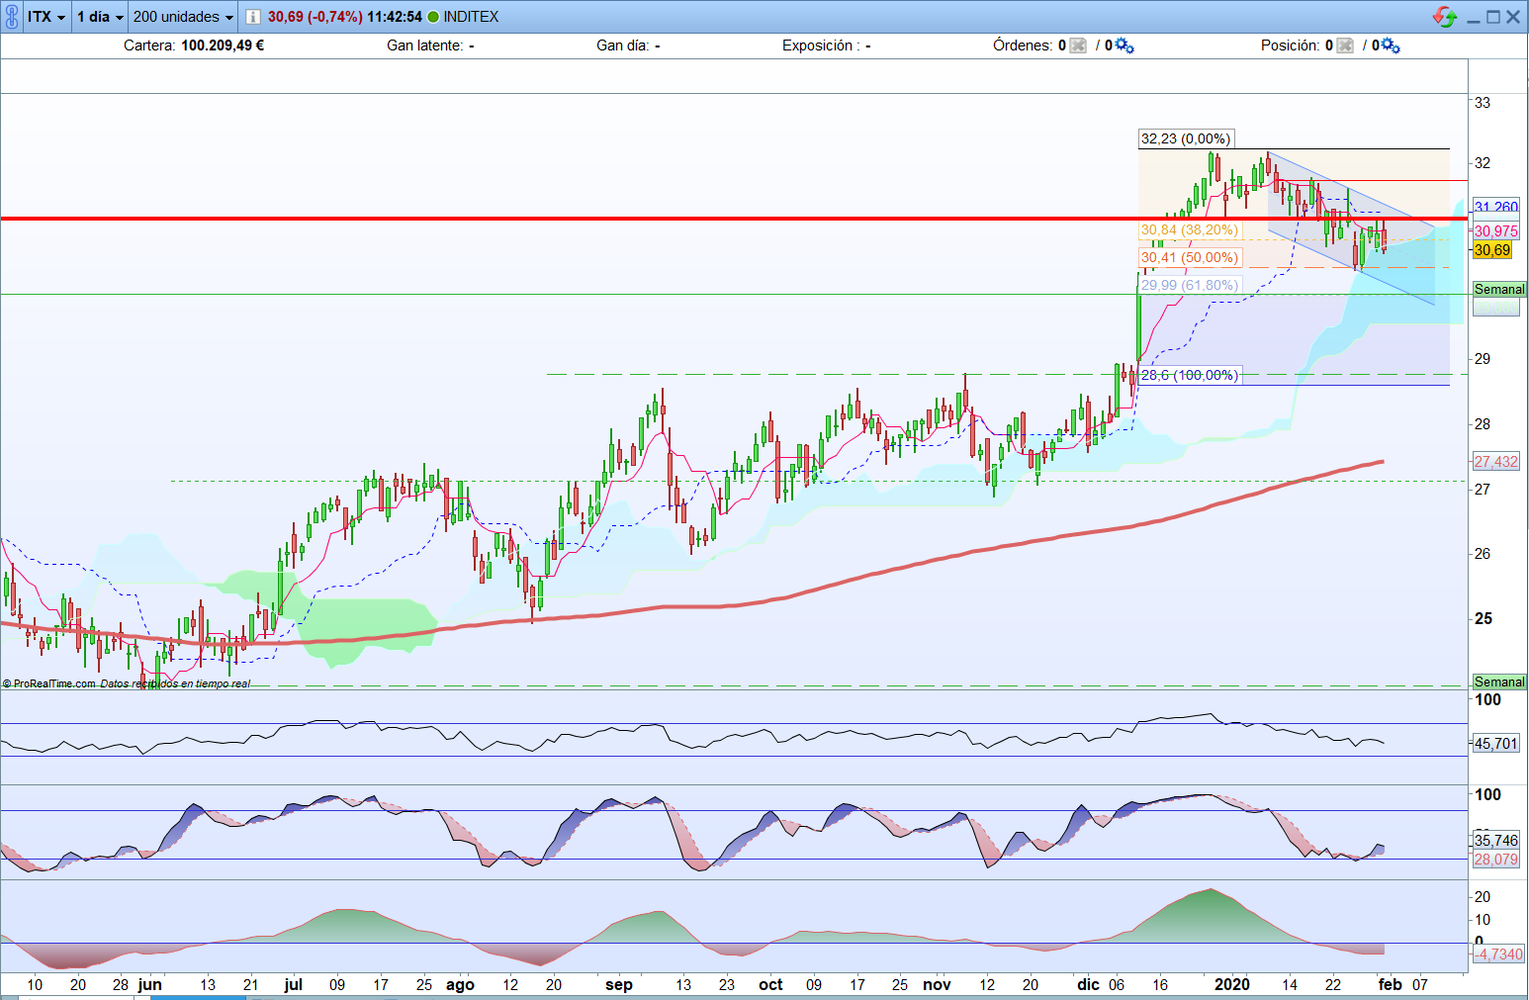1529x1000 pixels.
Task: Select the Fibonacci label 28,6 (100,00%)
Action: point(1189,375)
